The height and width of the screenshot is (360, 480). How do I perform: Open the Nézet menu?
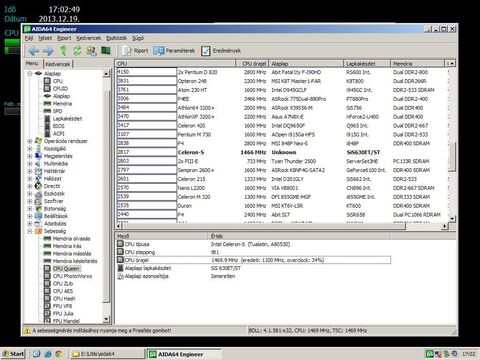point(45,38)
